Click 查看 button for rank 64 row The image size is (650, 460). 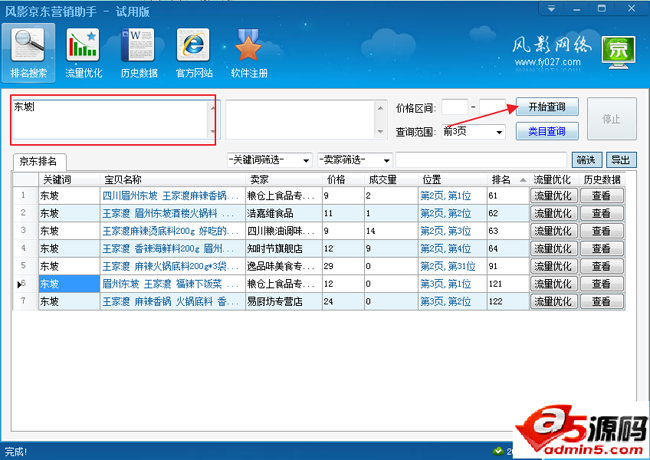(x=601, y=249)
